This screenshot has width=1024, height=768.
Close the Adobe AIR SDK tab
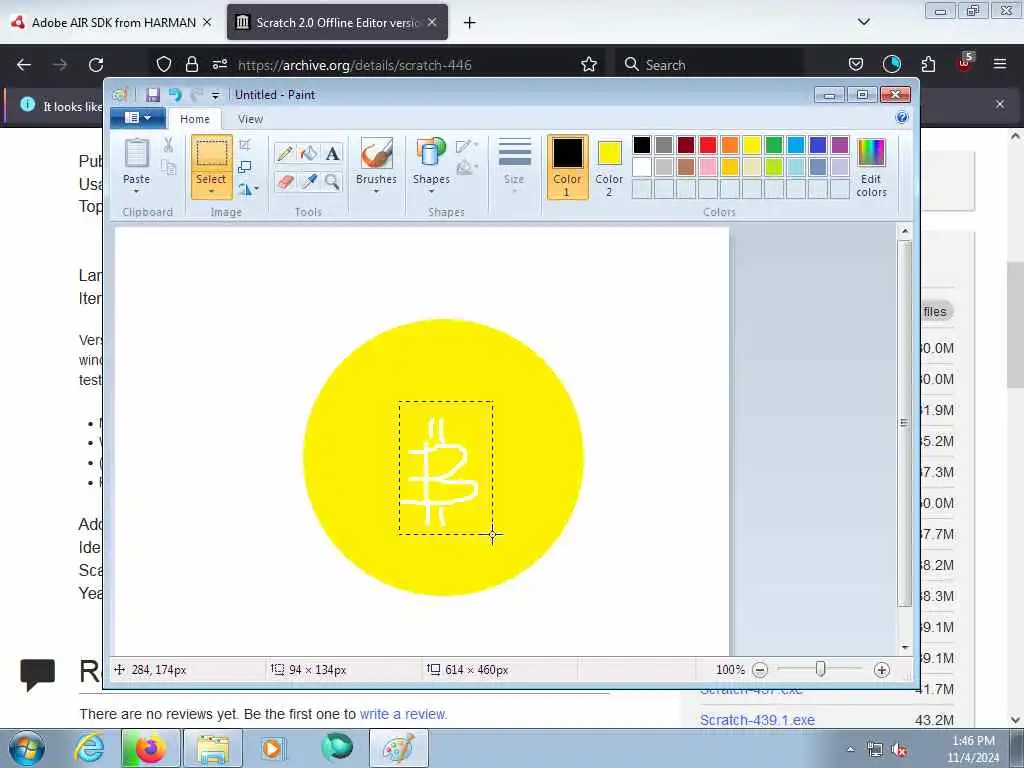[207, 22]
